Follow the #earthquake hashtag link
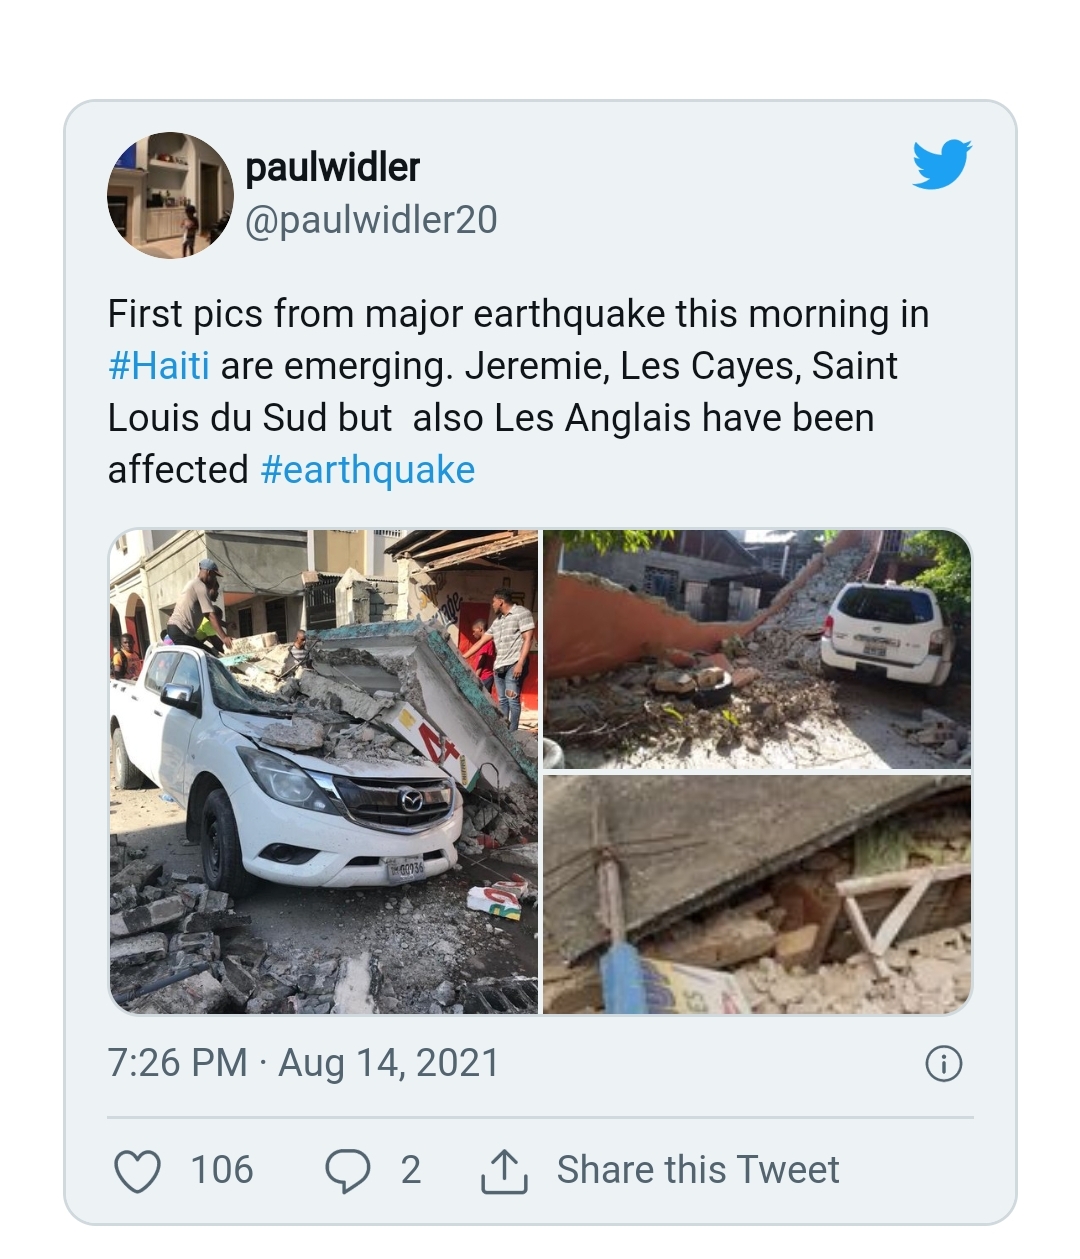The width and height of the screenshot is (1080, 1259). [368, 470]
